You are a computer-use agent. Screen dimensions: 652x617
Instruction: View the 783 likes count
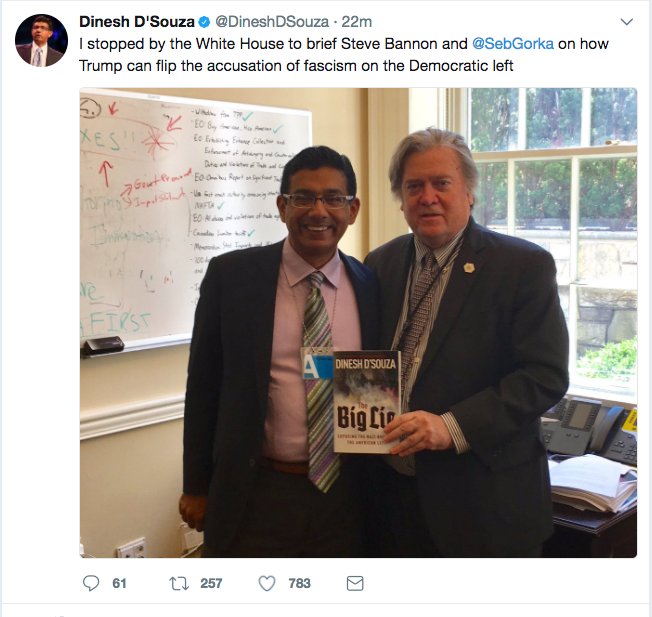pyautogui.click(x=300, y=583)
